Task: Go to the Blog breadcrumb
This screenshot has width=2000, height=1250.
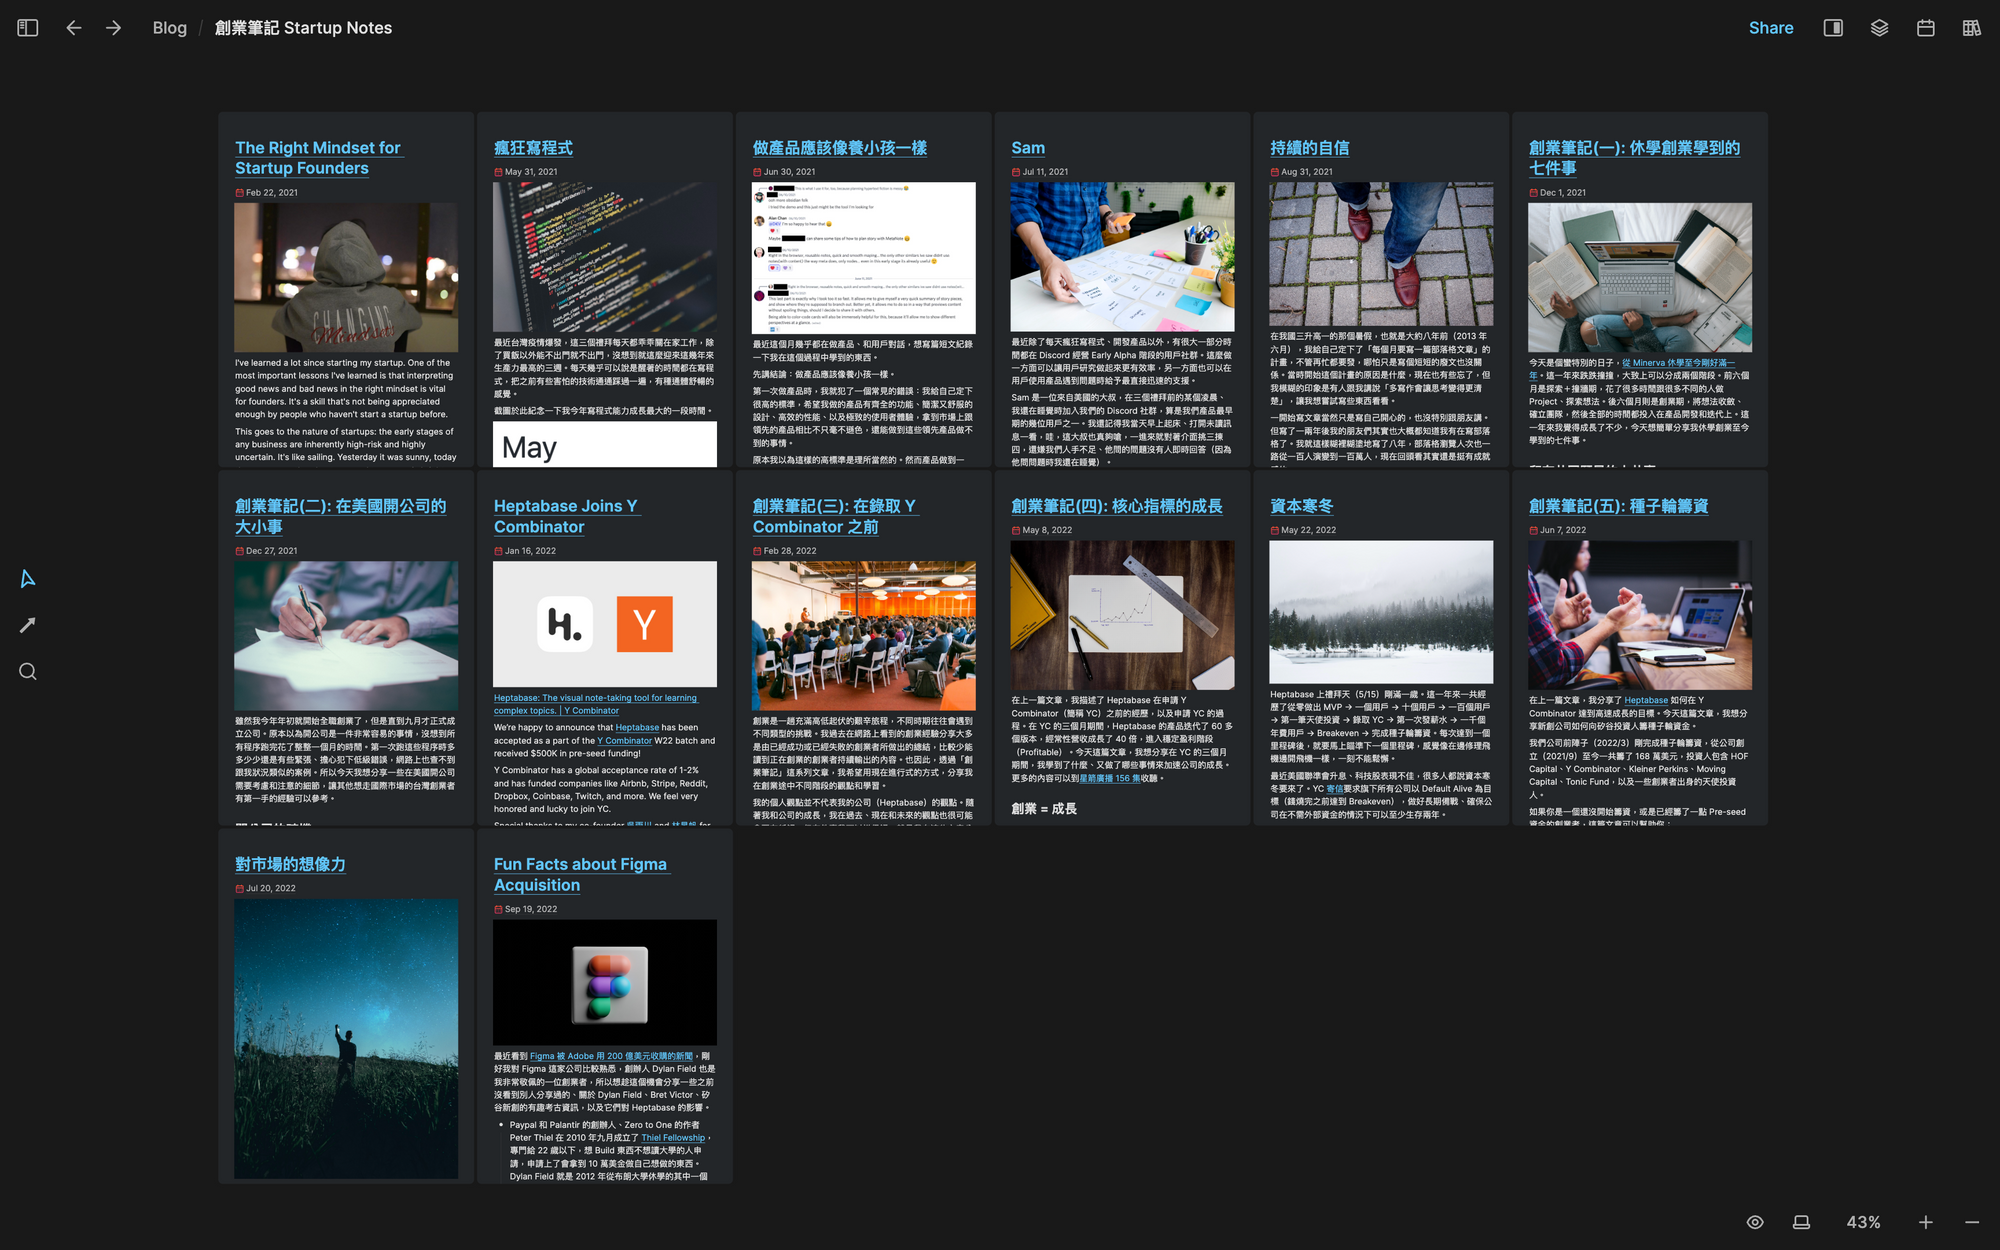Action: click(x=169, y=28)
